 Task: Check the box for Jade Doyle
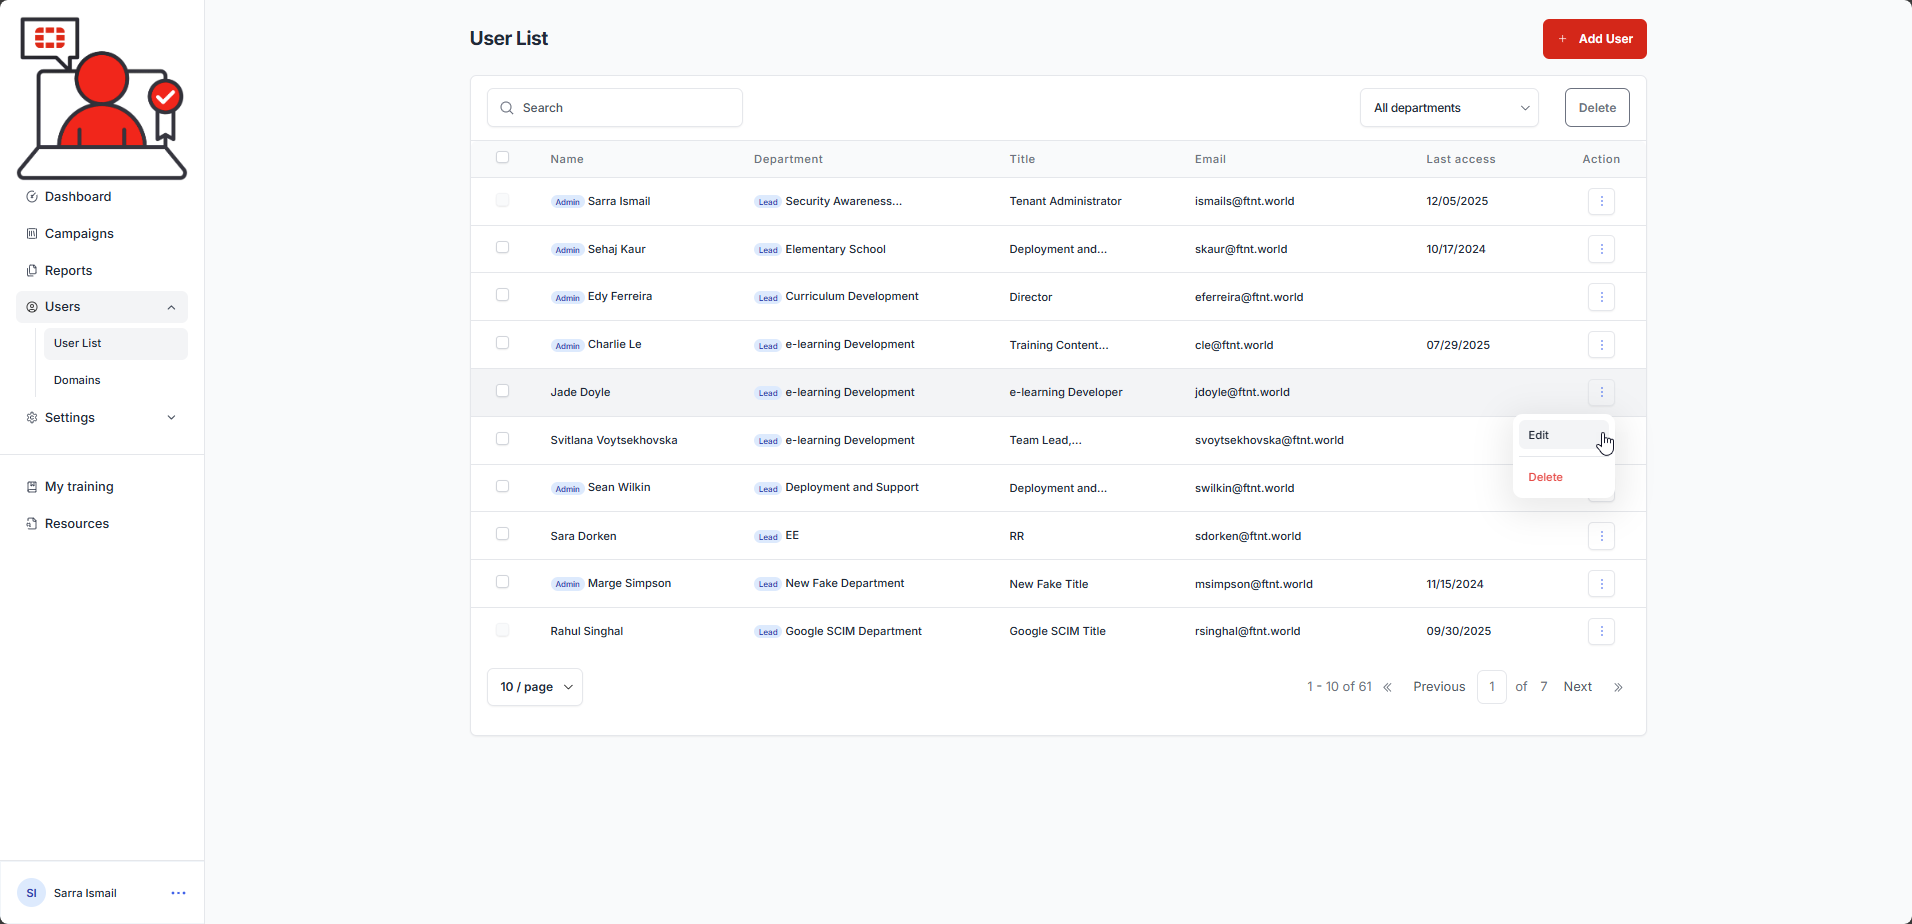(x=503, y=391)
